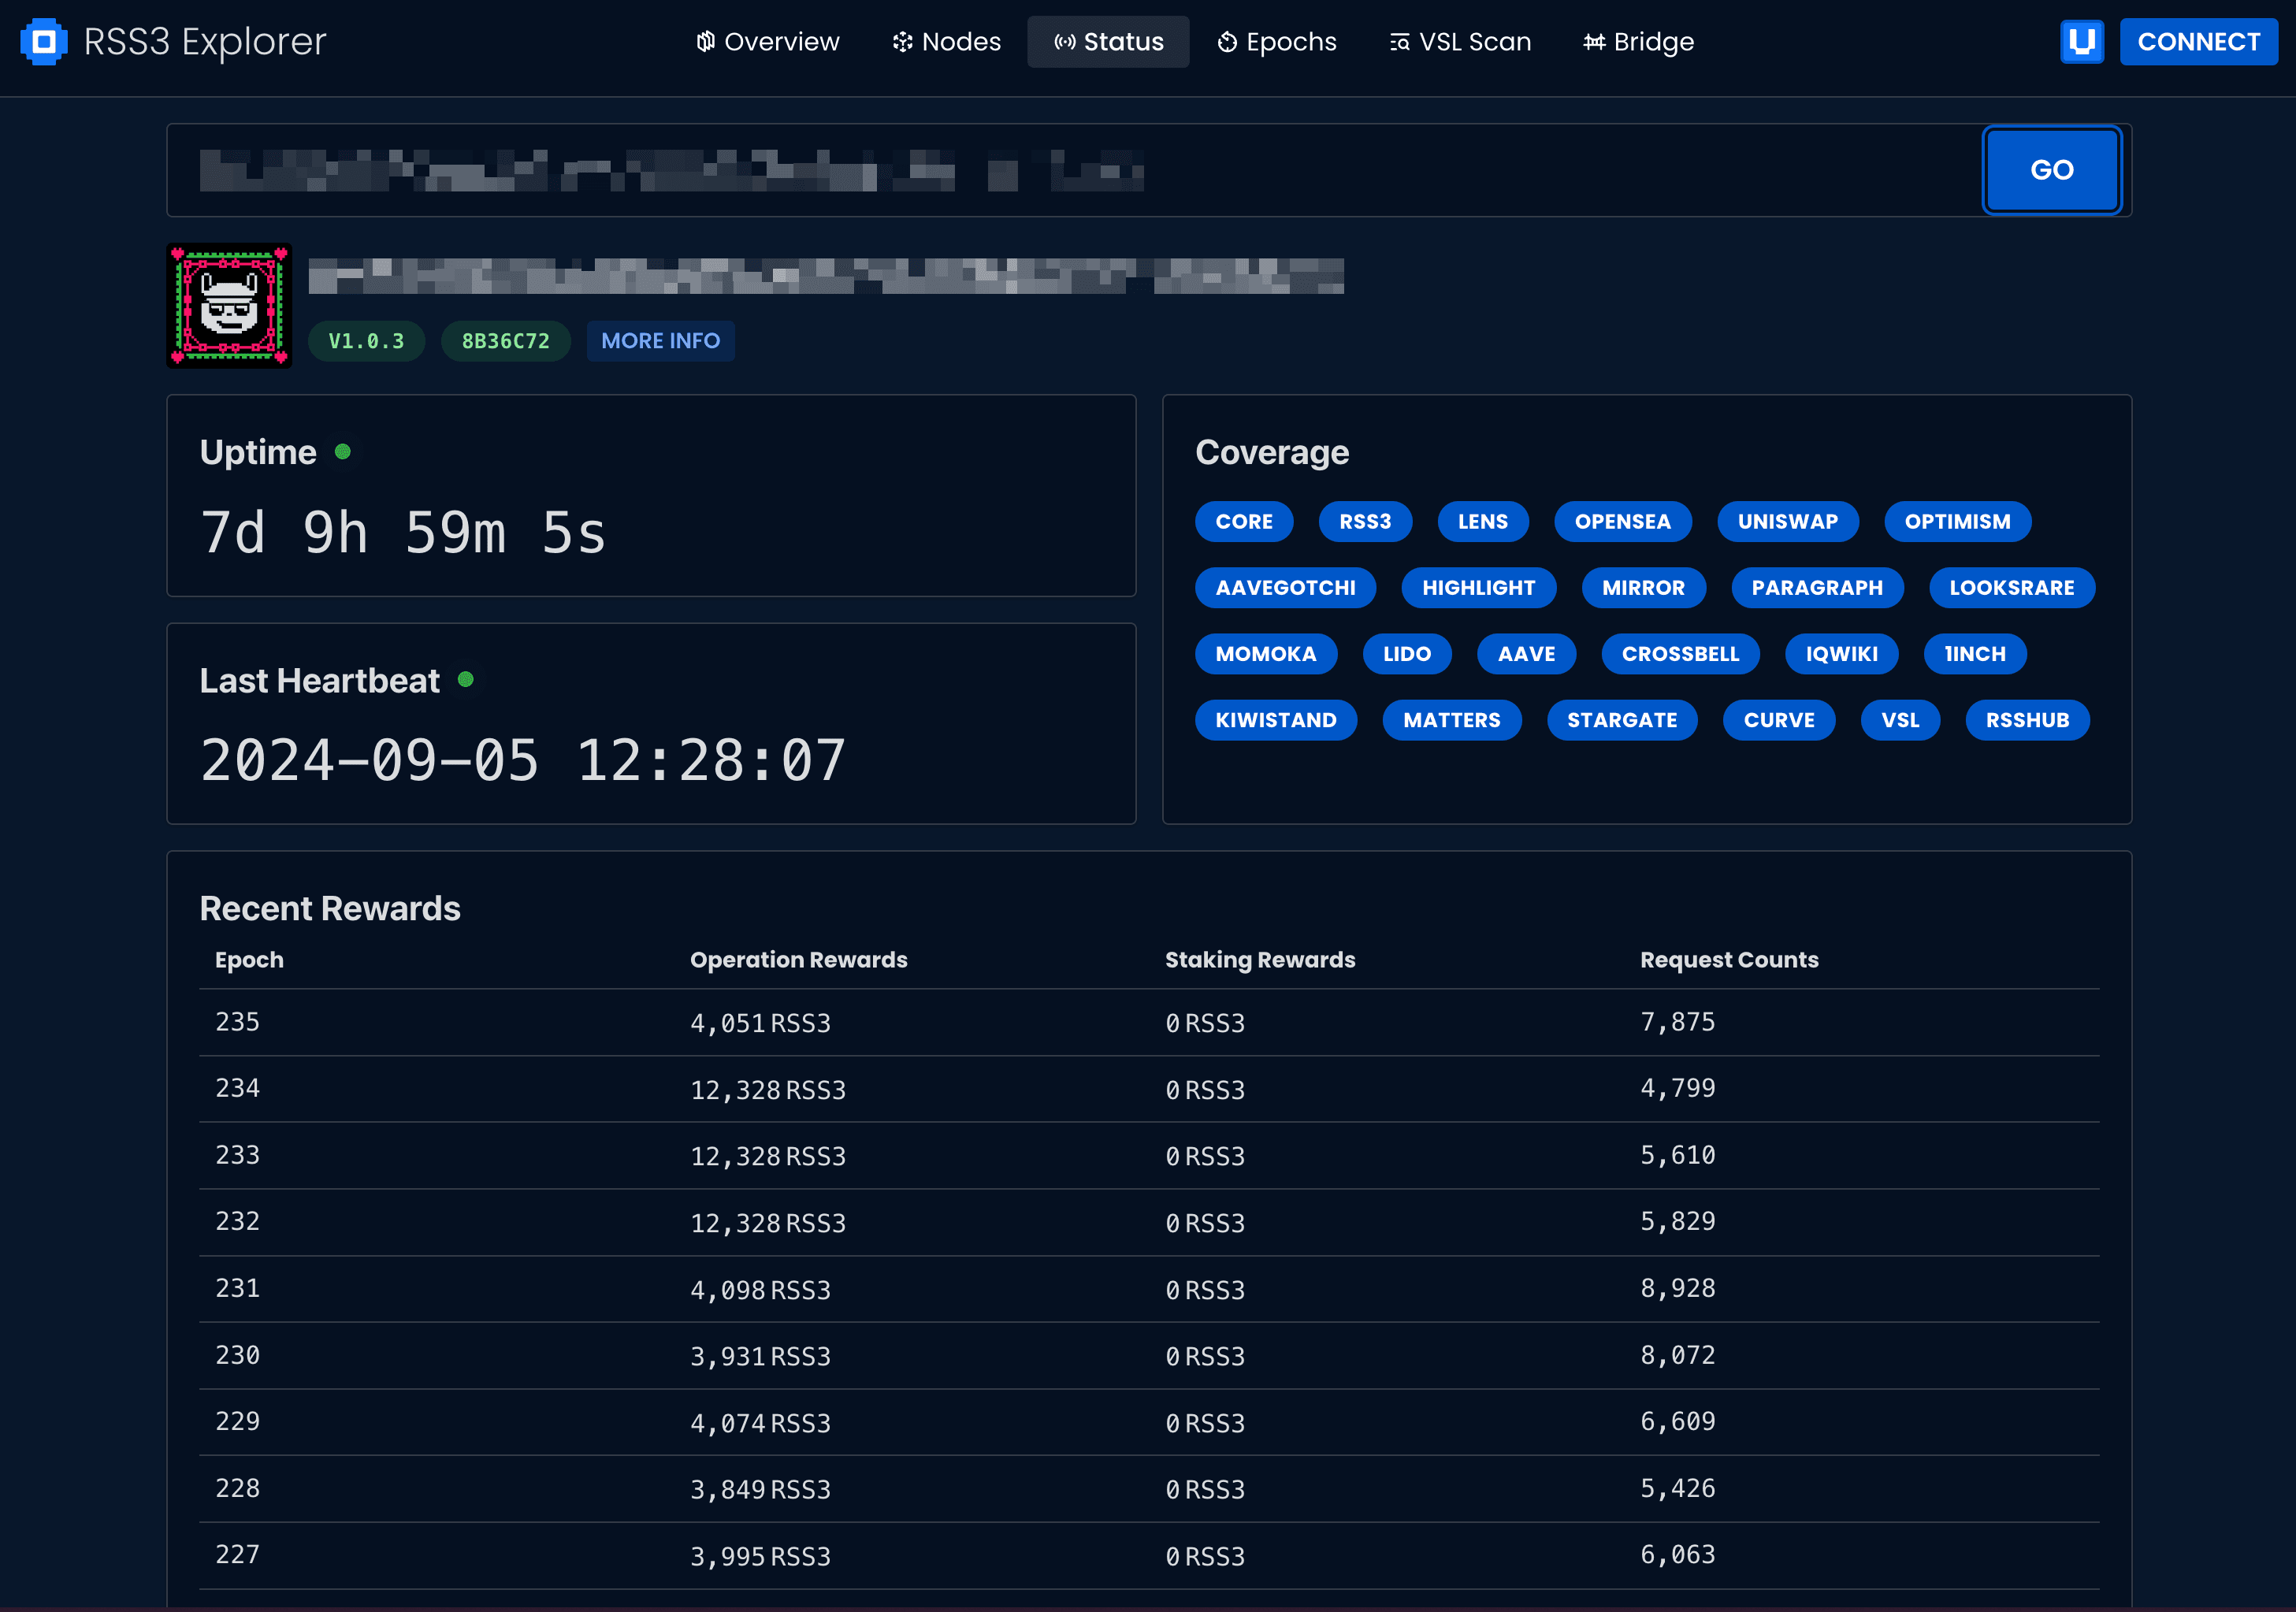2296x1612 pixels.
Task: Go to the Nodes tab
Action: pos(946,41)
